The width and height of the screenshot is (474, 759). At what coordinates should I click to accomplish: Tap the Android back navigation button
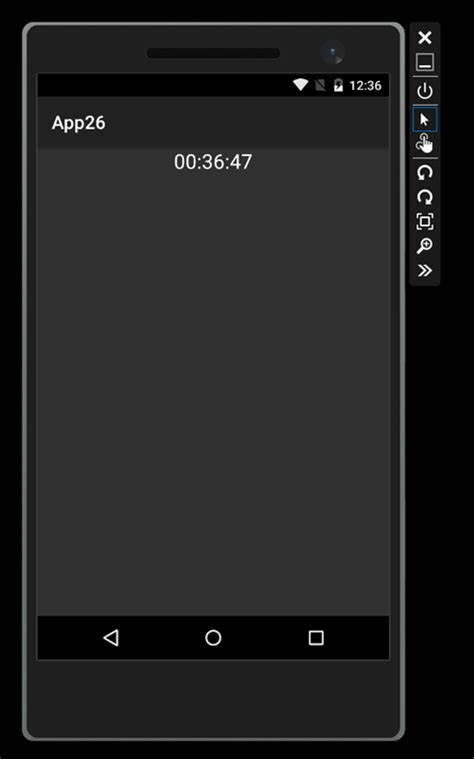111,638
